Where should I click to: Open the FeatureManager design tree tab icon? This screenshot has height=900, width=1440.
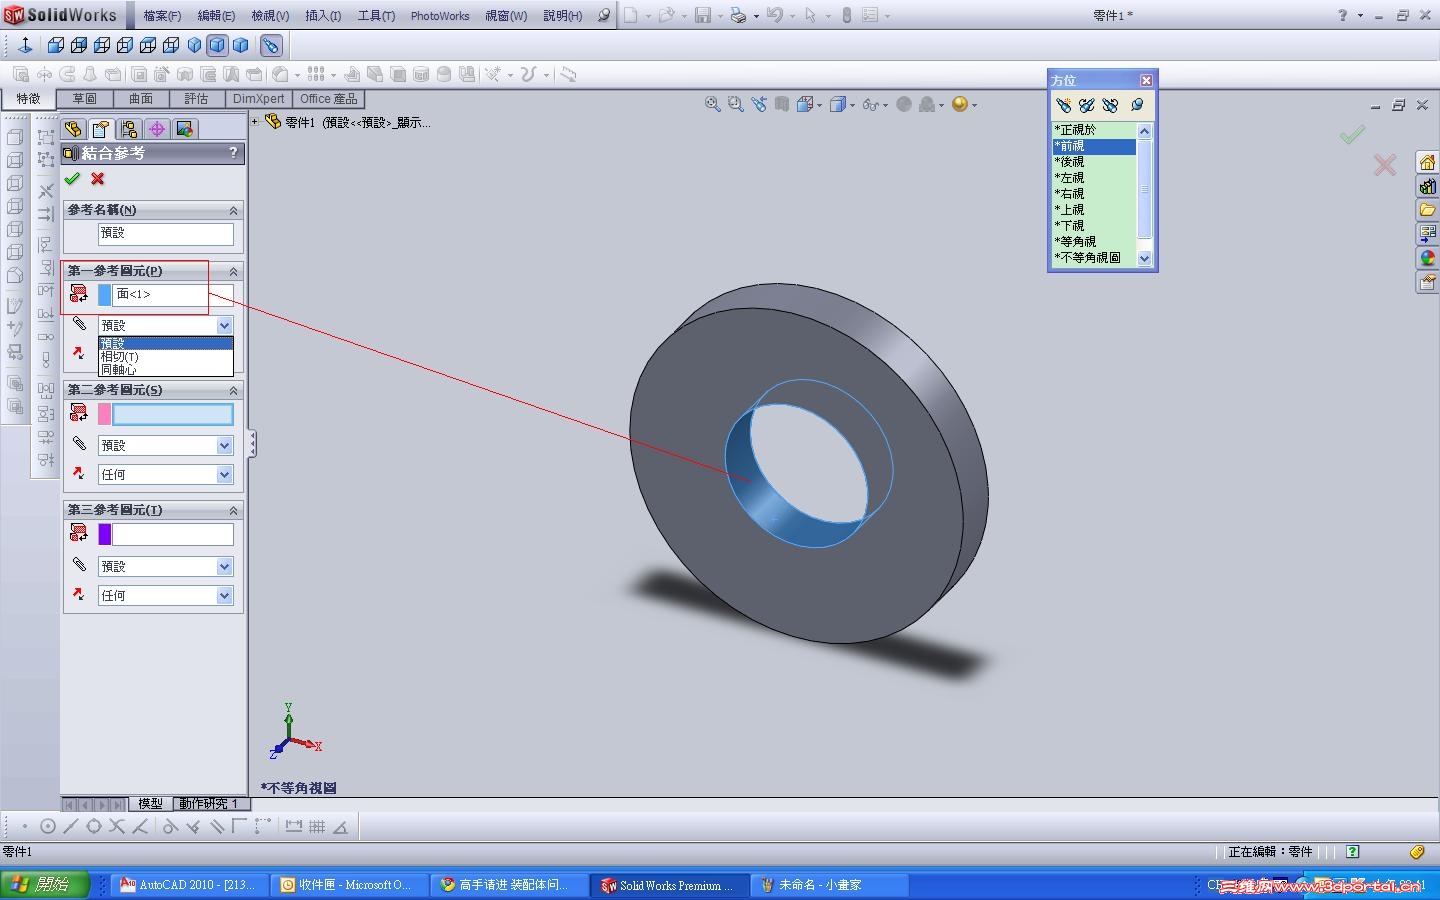73,129
